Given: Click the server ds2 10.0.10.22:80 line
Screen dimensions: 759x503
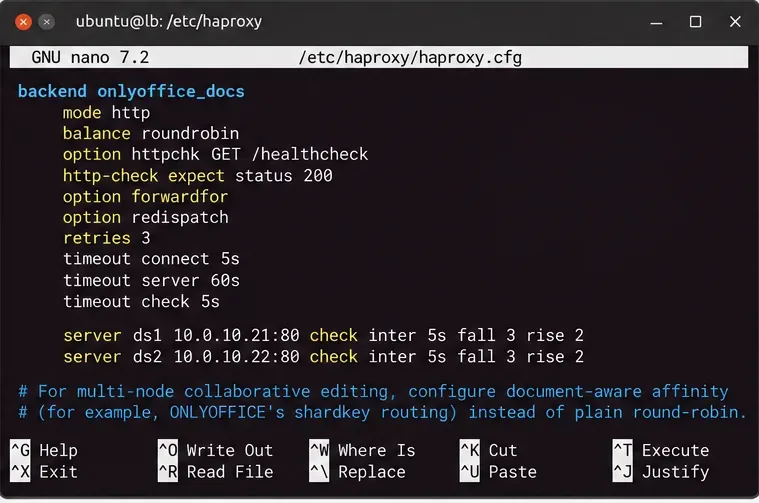Looking at the screenshot, I should click(323, 356).
